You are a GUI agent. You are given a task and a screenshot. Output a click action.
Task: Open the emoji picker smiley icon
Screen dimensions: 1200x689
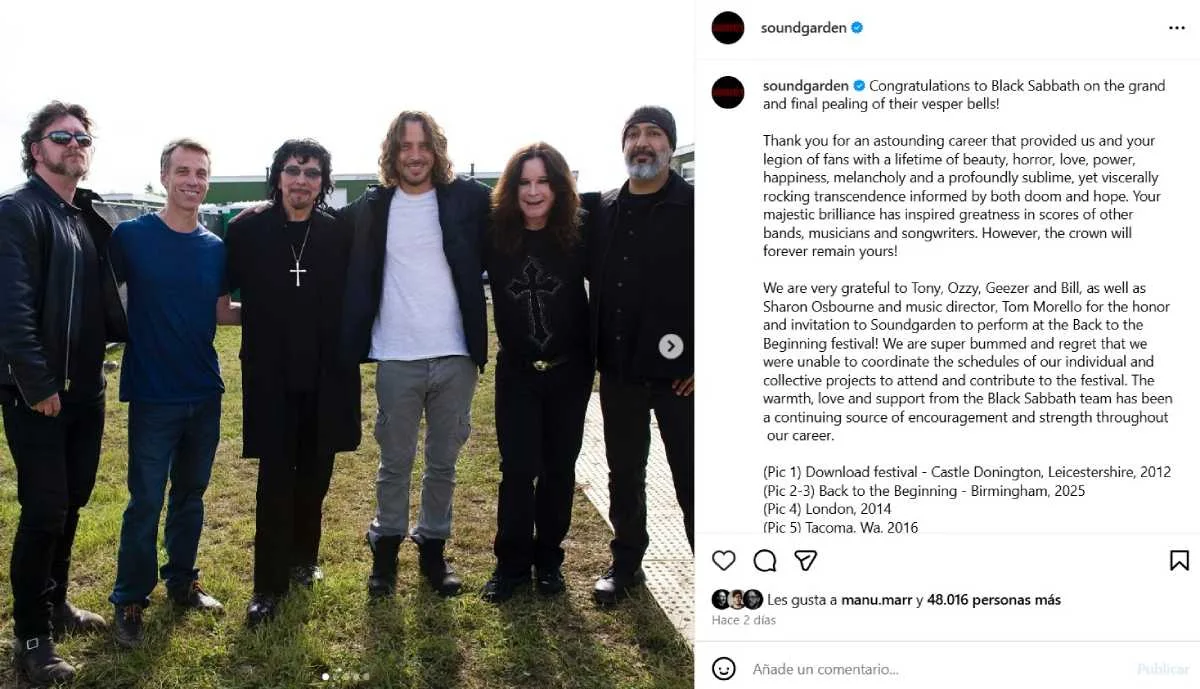(723, 668)
